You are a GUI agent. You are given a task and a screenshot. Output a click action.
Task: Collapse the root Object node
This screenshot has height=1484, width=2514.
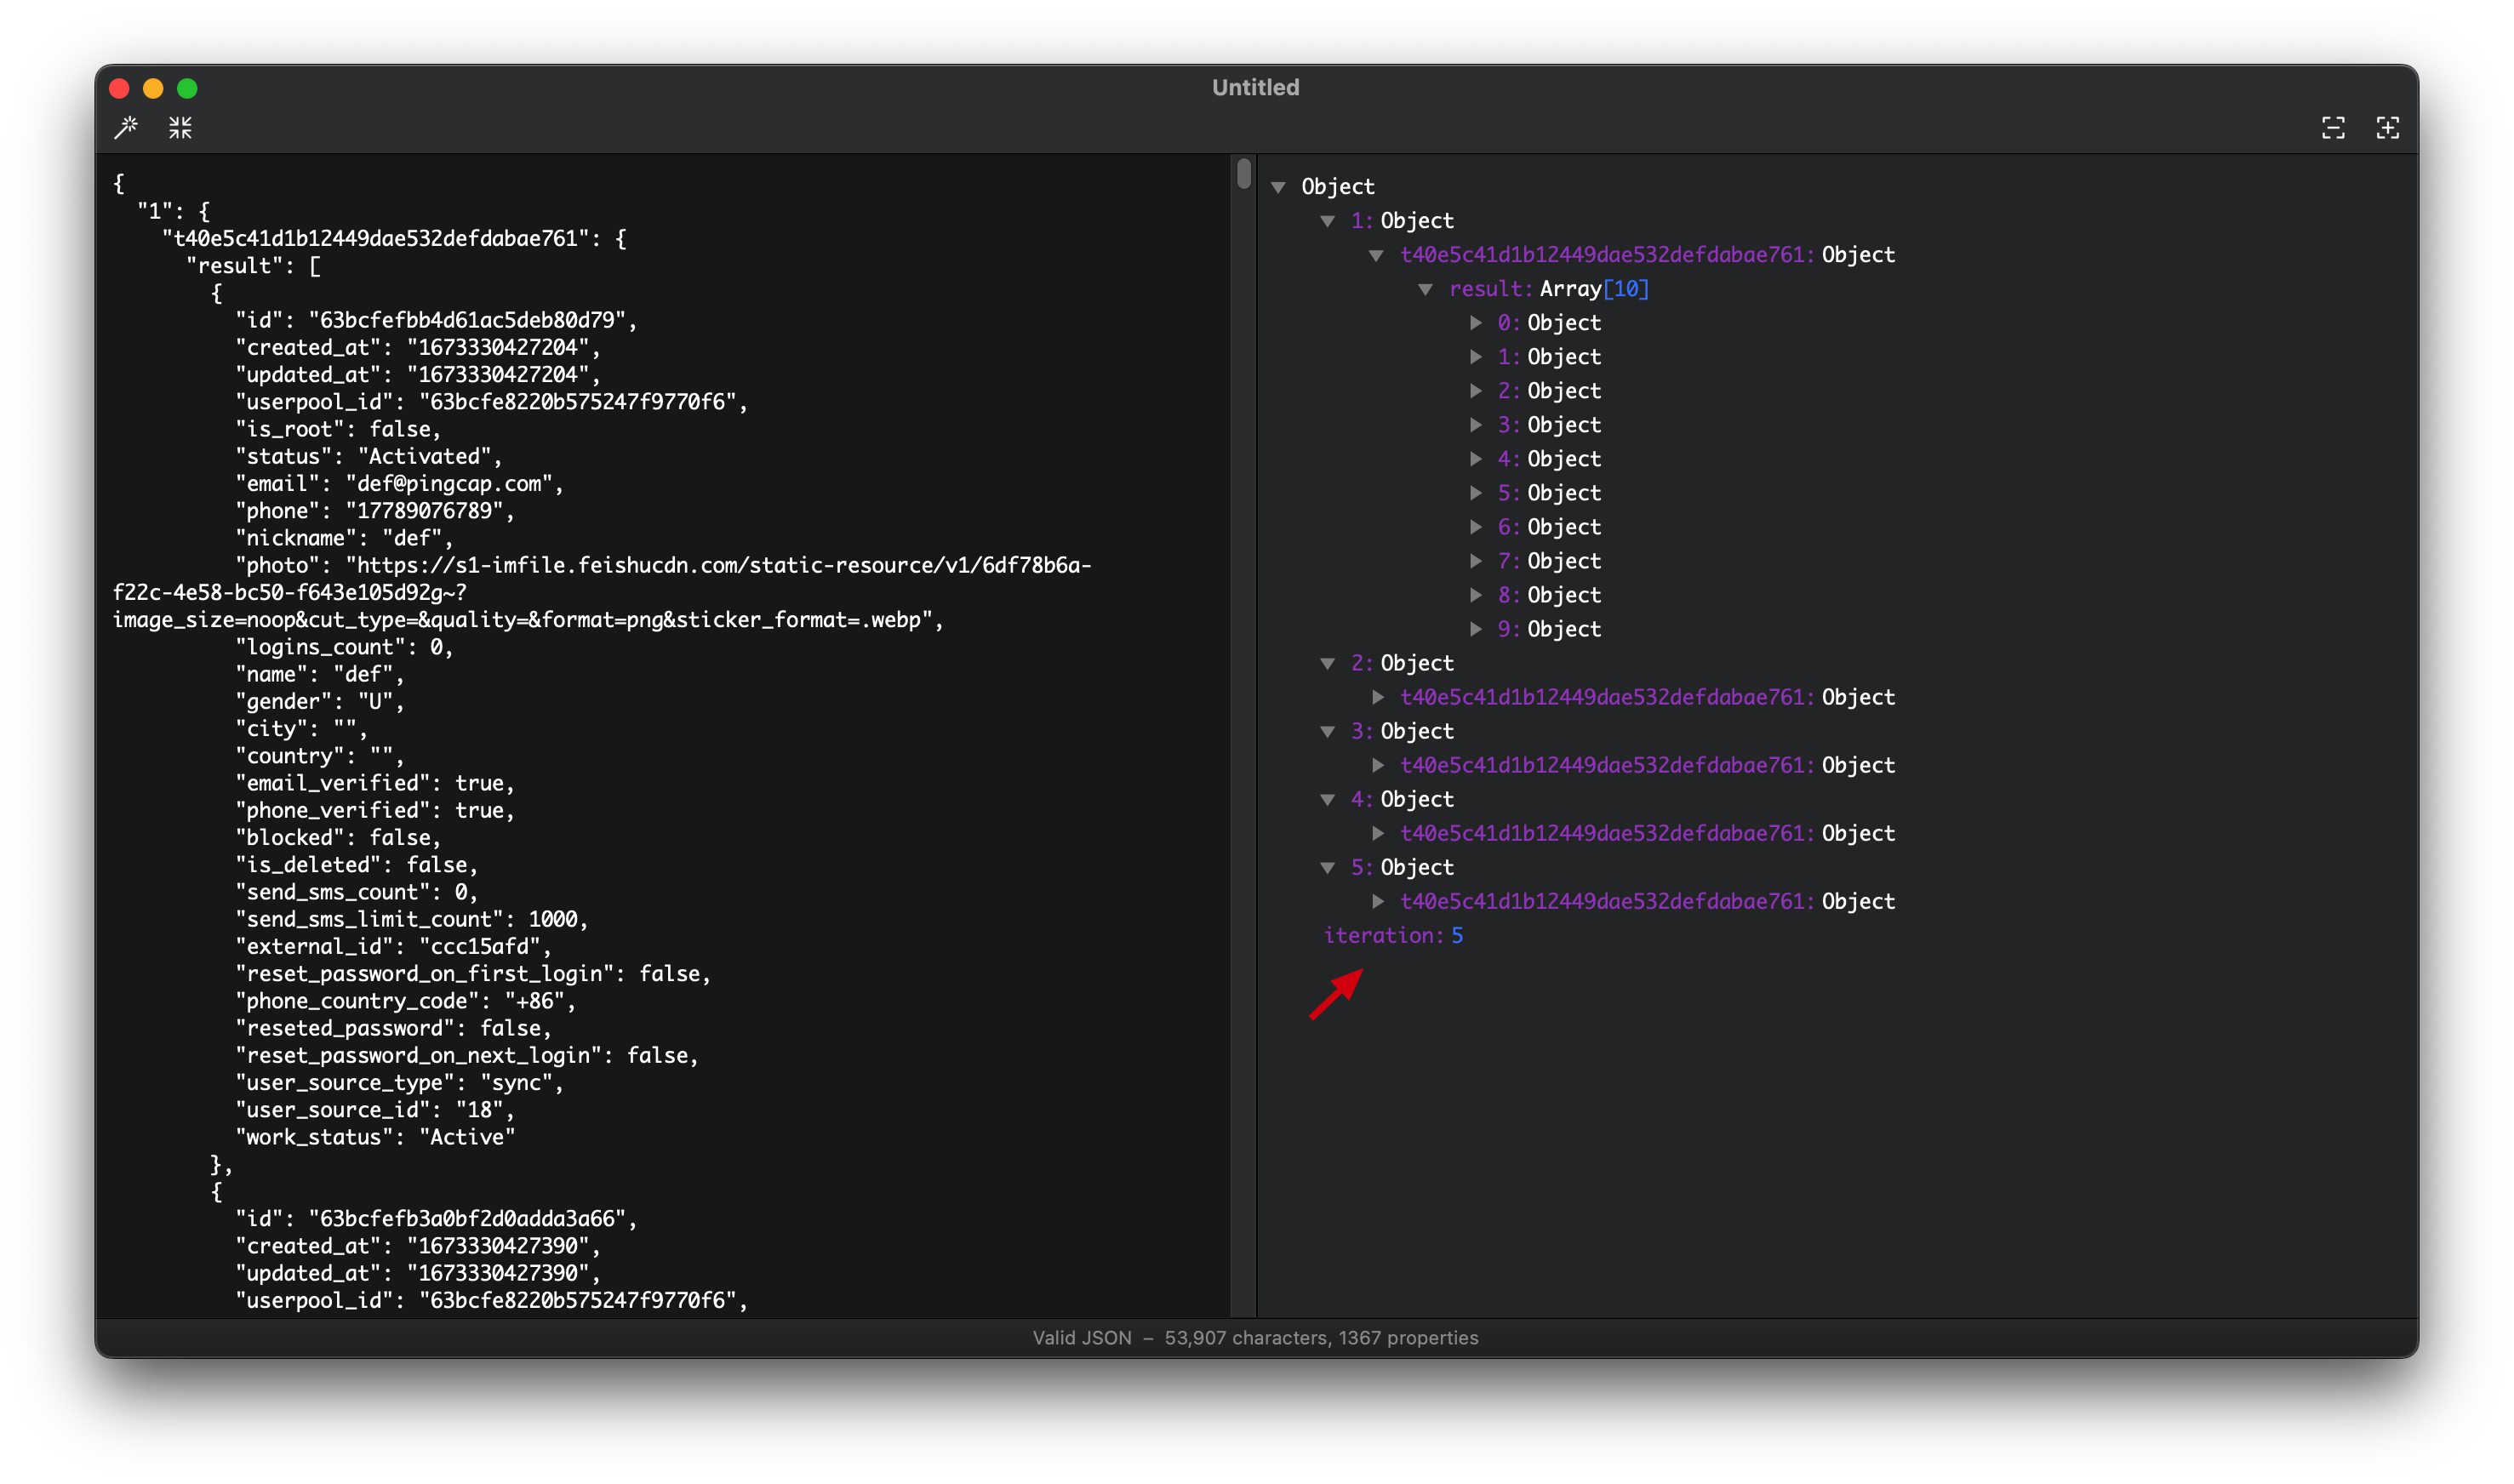pos(1278,187)
